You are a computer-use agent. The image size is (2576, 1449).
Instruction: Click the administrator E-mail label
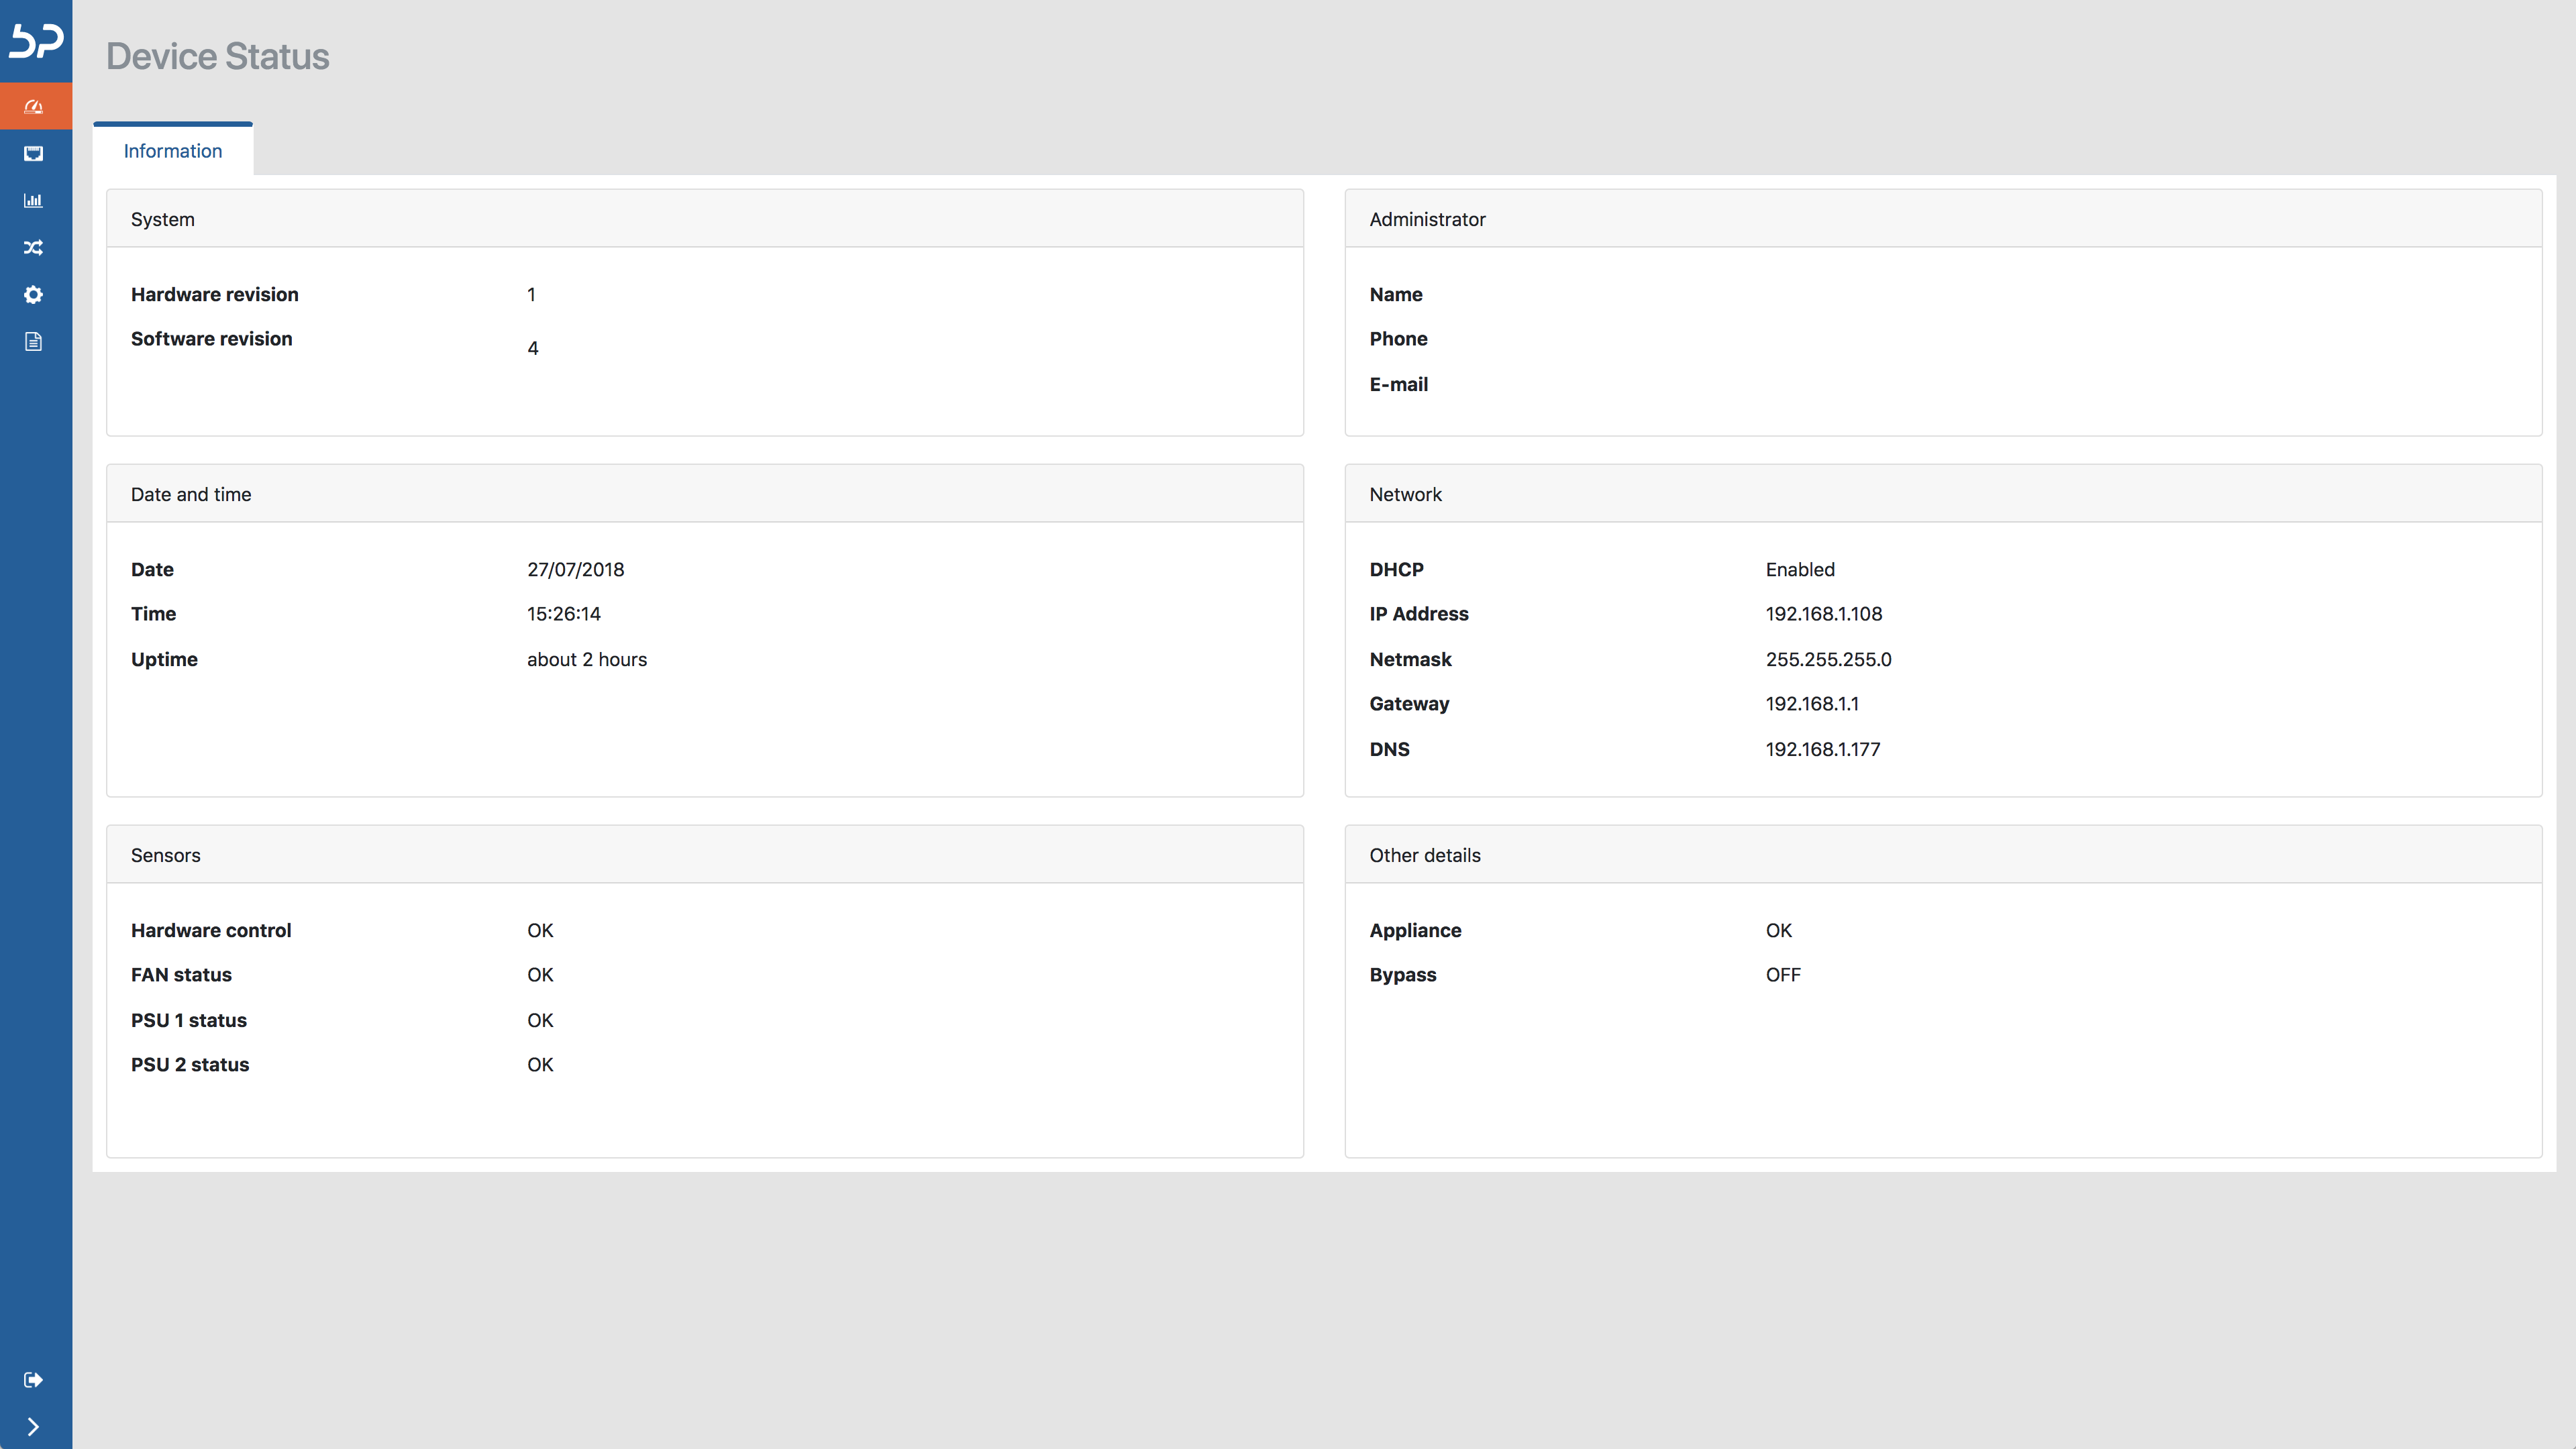tap(1398, 384)
